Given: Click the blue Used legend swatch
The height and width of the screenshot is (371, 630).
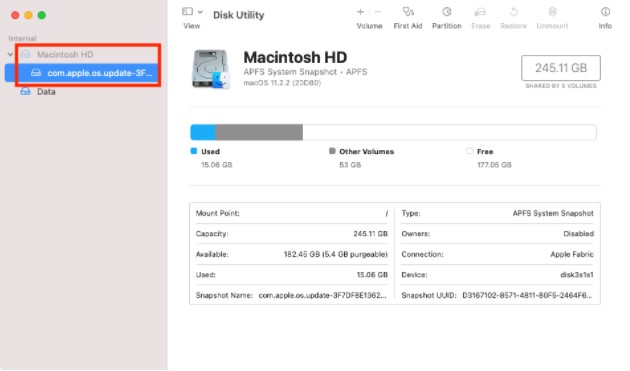Looking at the screenshot, I should [194, 151].
